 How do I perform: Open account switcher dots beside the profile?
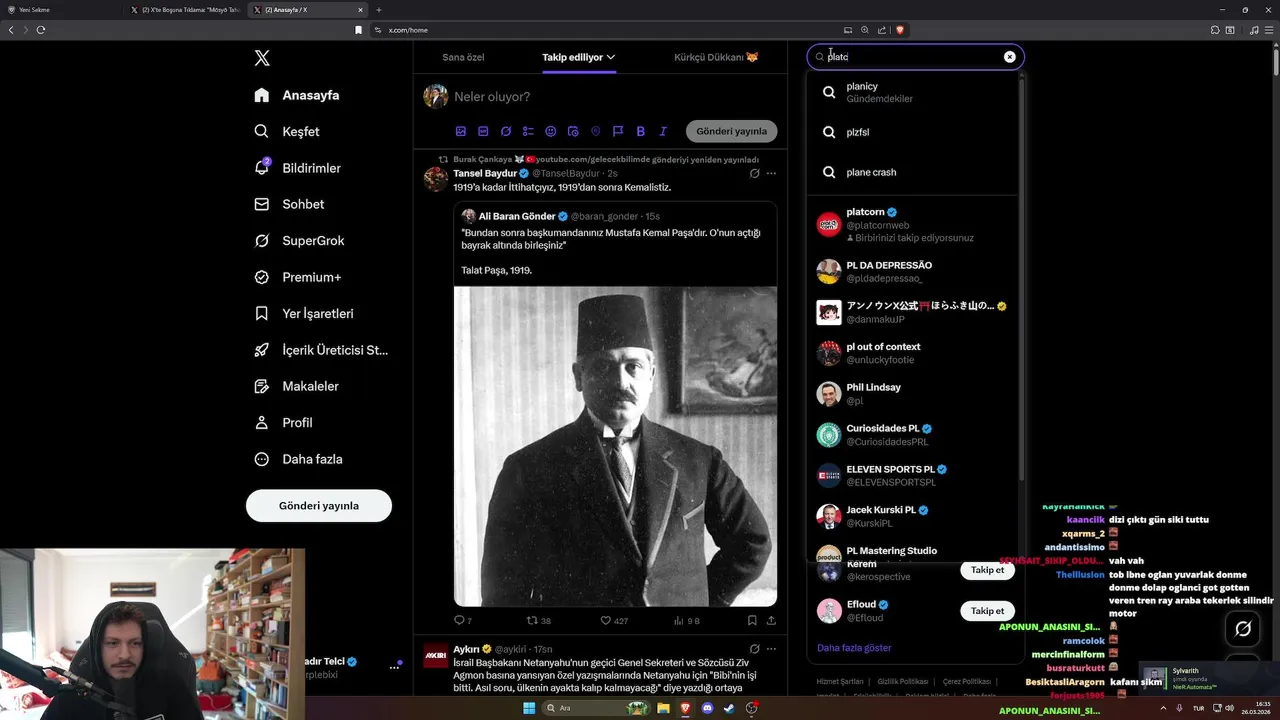[x=394, y=667]
